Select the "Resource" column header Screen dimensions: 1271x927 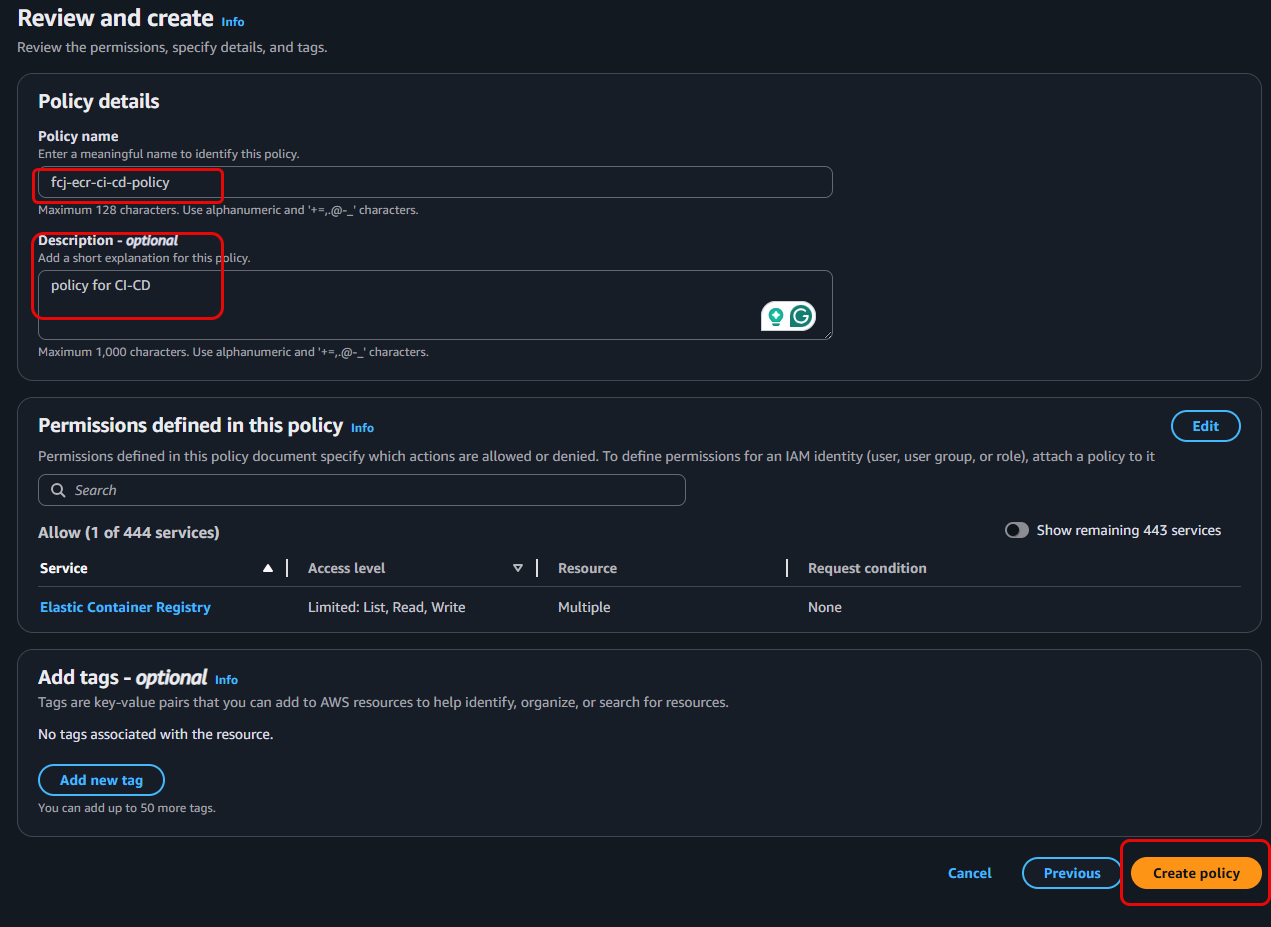(x=587, y=567)
